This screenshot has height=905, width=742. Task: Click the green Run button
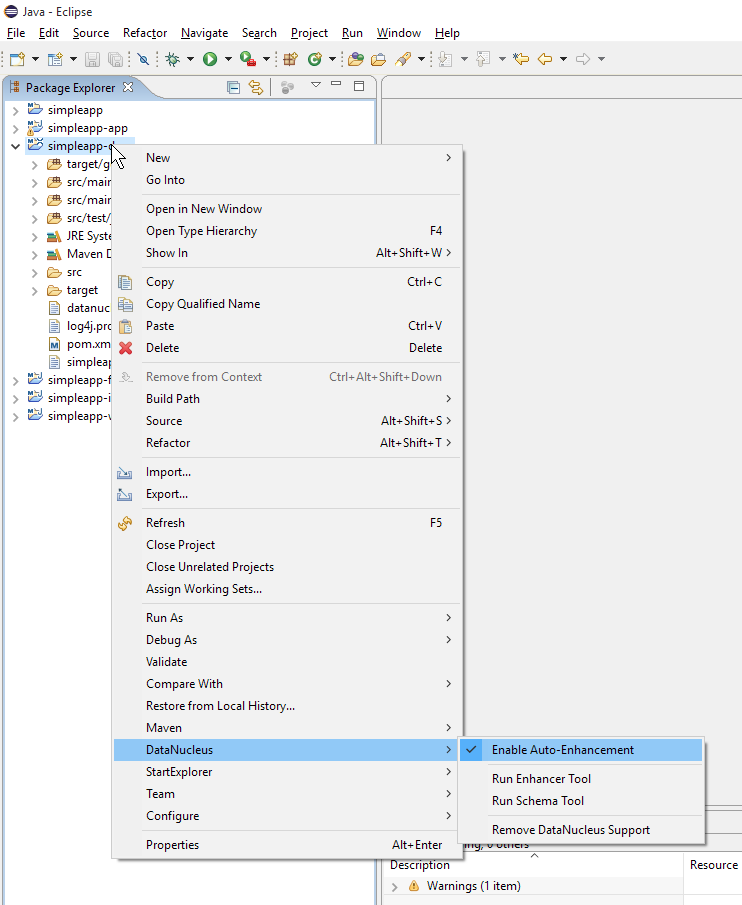tap(210, 59)
